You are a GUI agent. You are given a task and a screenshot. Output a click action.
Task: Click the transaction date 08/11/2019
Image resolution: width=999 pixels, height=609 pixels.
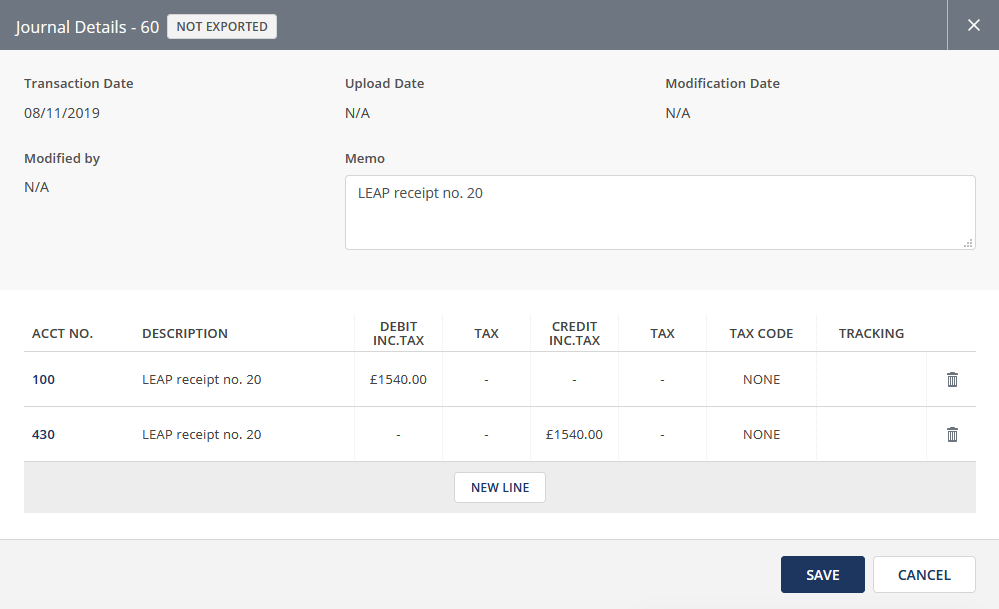tap(62, 113)
